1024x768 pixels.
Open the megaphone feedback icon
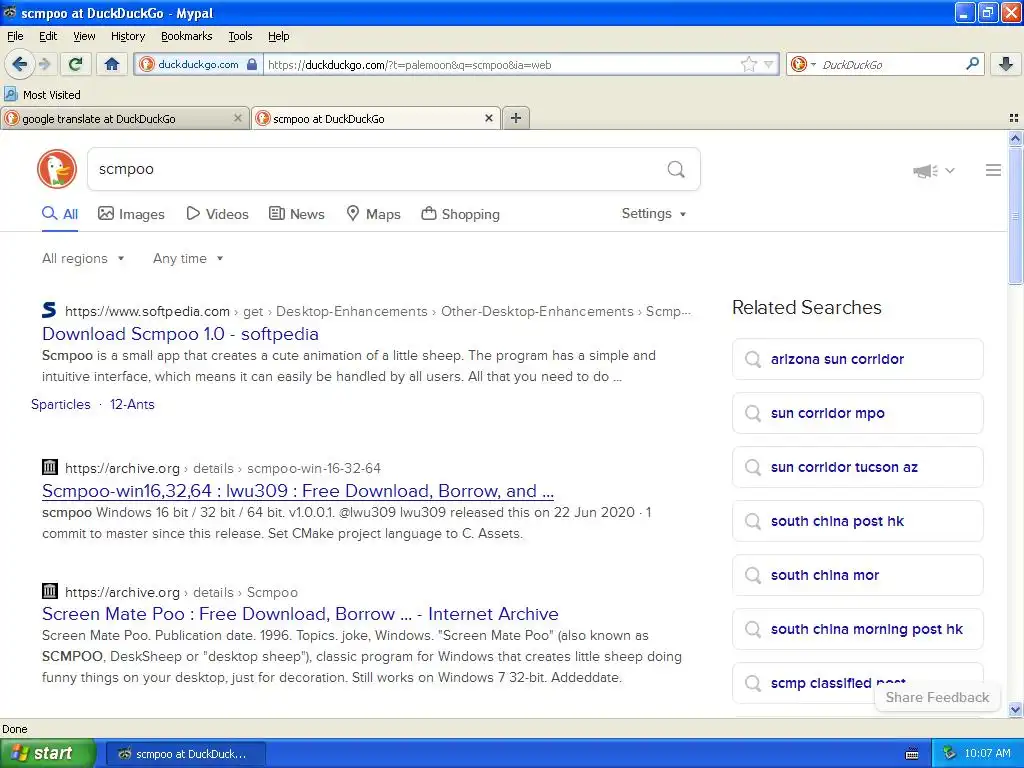(x=925, y=171)
